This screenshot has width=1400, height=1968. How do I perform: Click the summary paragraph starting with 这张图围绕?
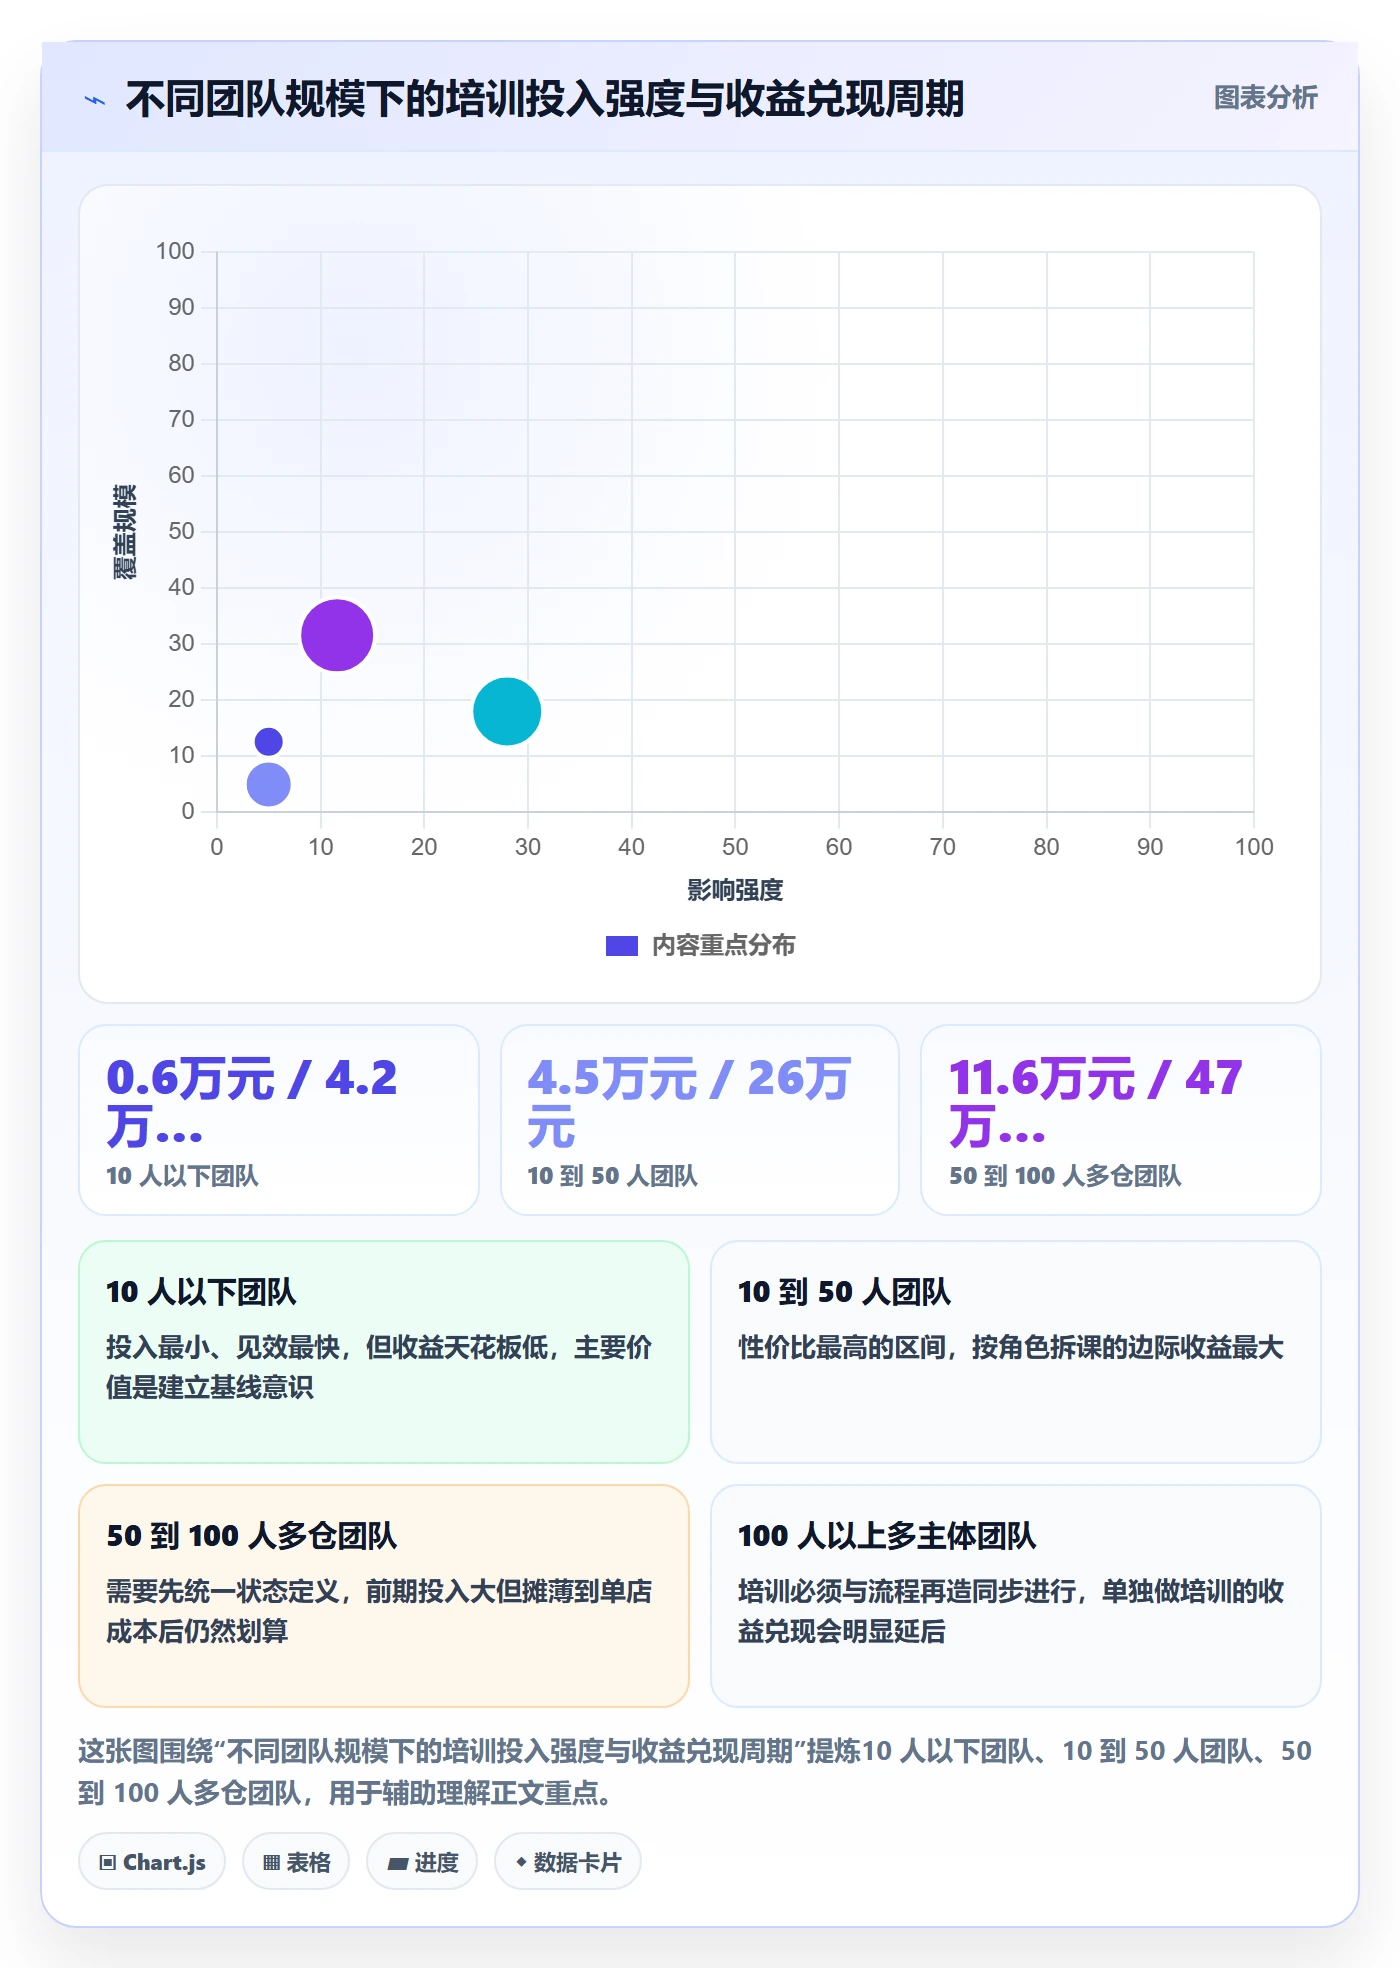pyautogui.click(x=695, y=1771)
